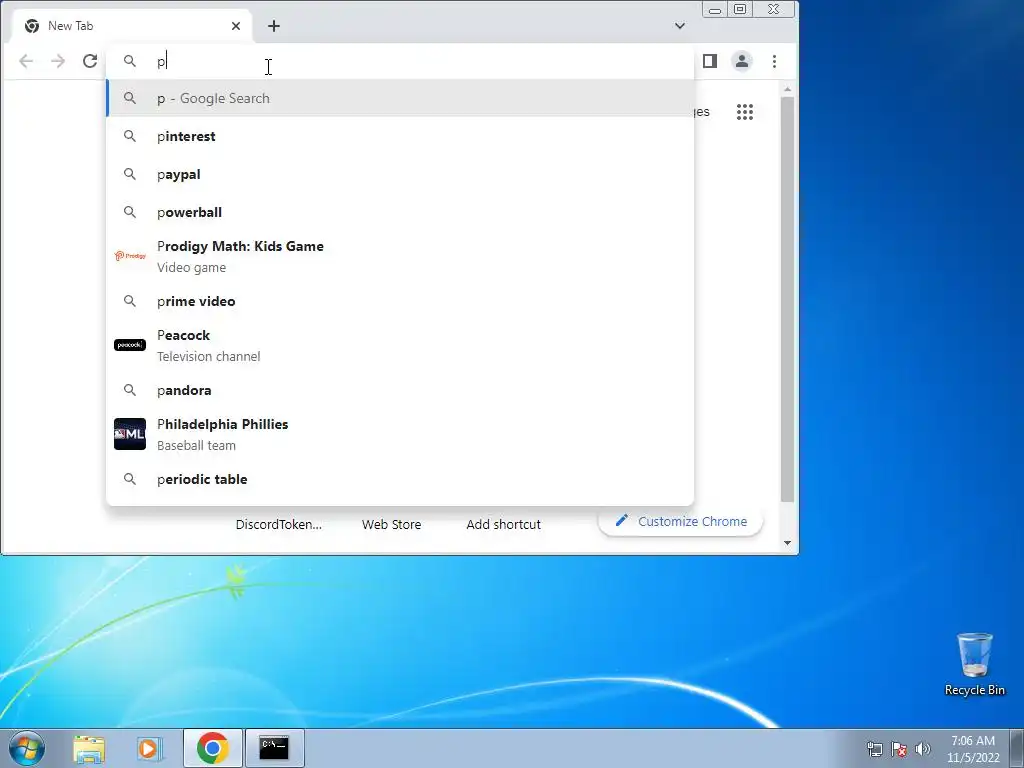
Task: Select the paypal suggestion
Action: coord(400,174)
